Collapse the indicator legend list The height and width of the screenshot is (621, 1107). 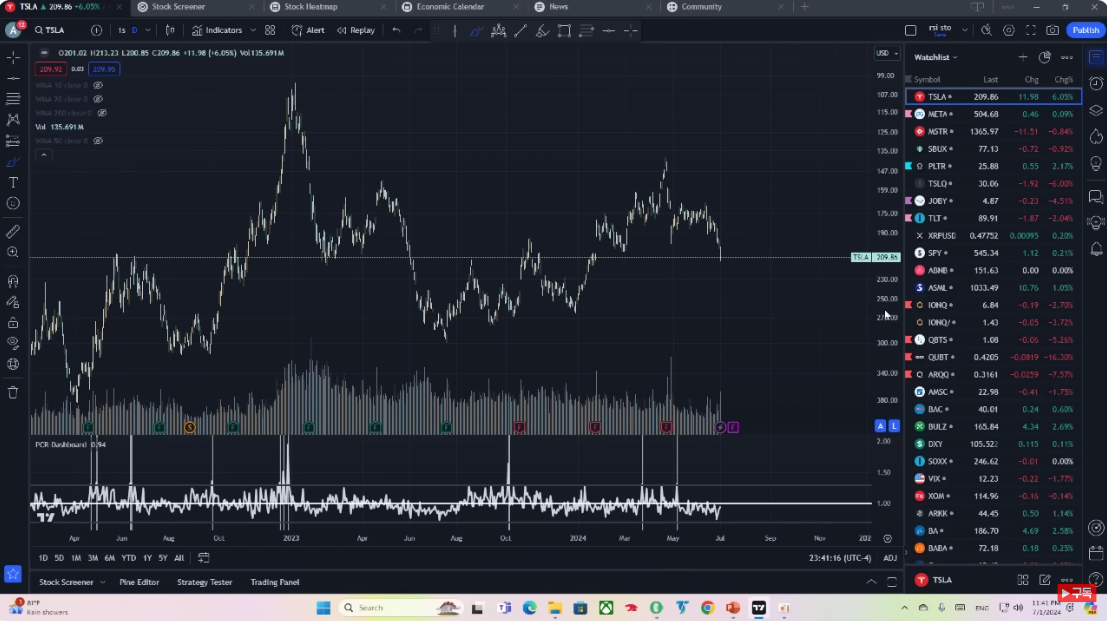click(44, 155)
